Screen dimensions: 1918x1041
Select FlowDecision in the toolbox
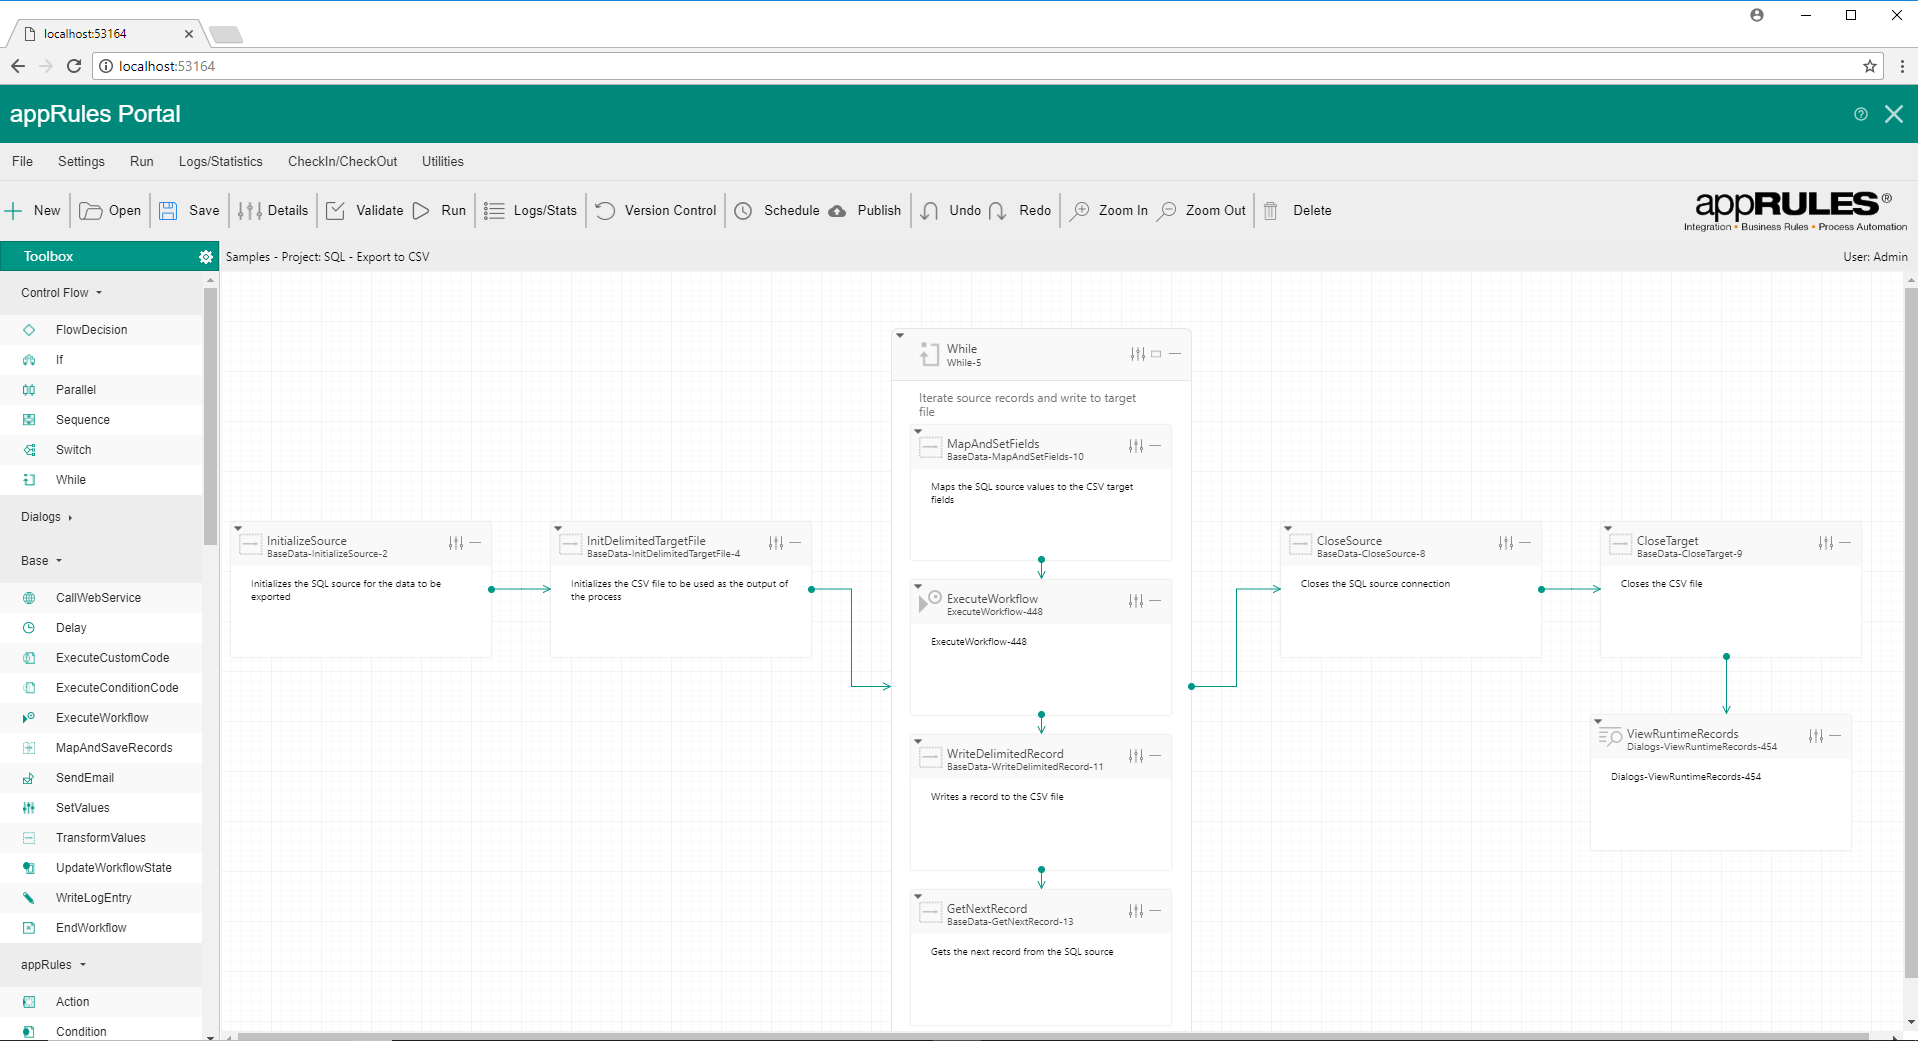pyautogui.click(x=101, y=330)
